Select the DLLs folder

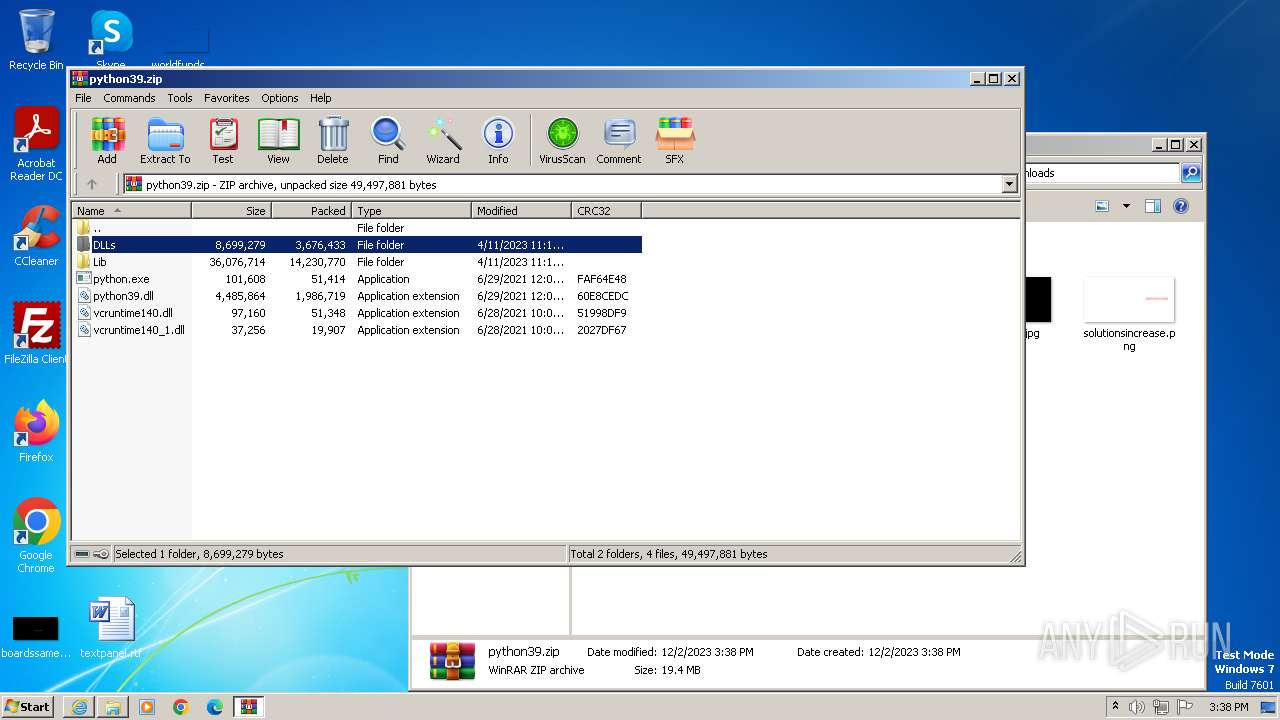click(357, 245)
